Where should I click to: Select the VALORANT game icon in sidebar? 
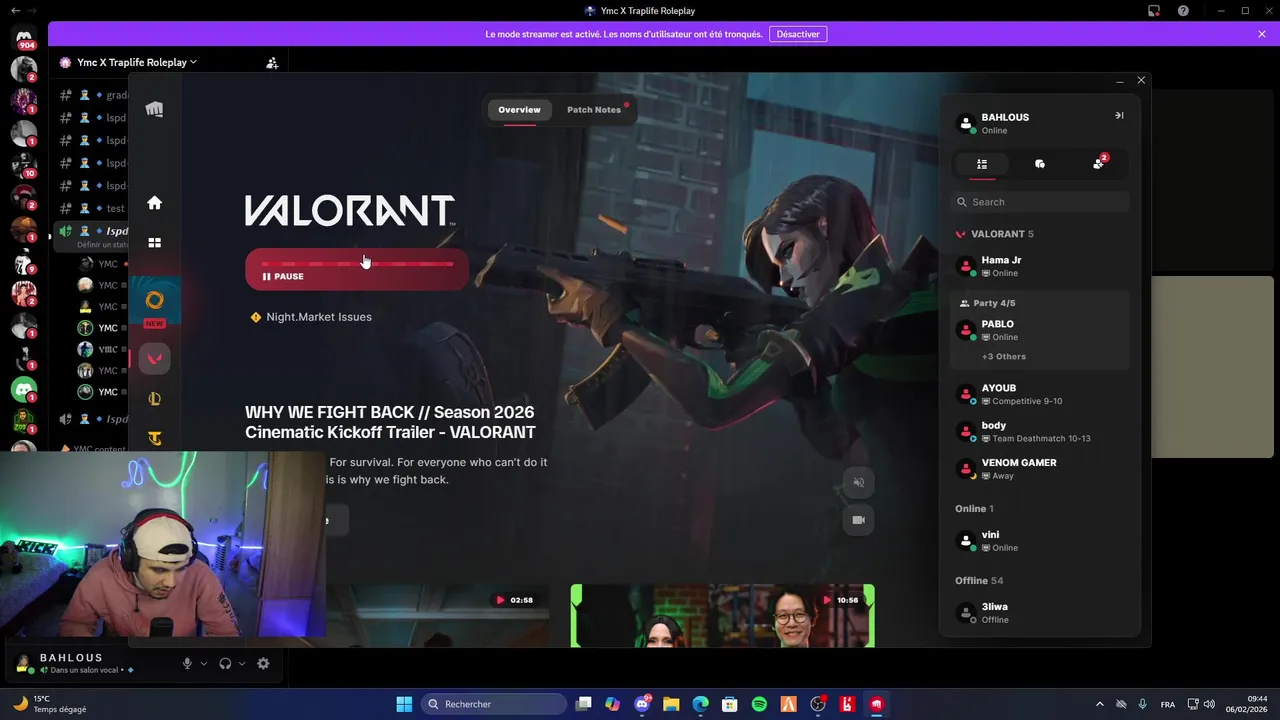154,358
